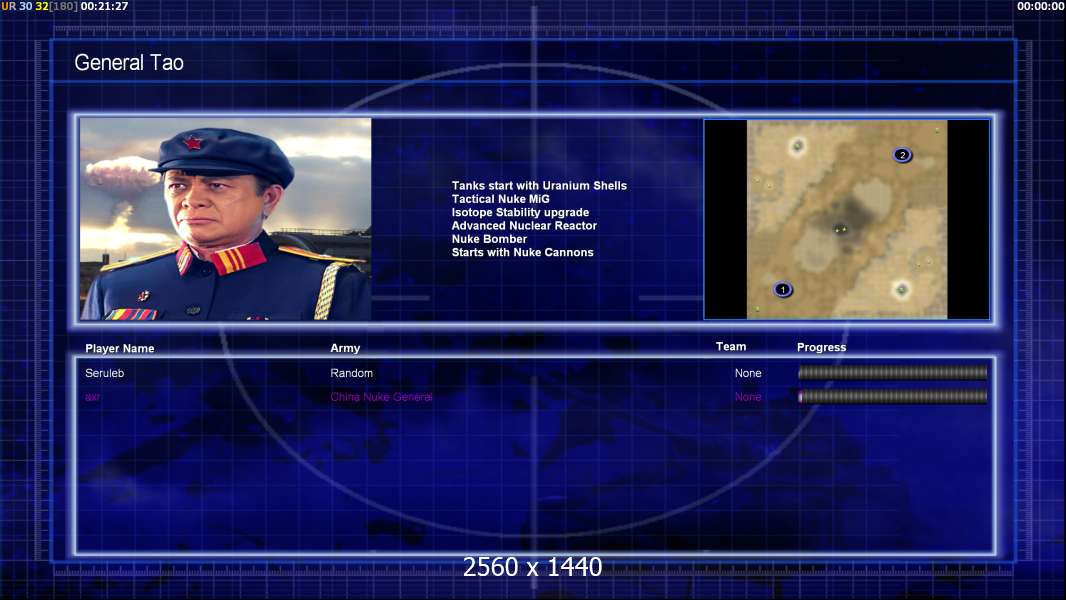Click the Player Name column header

pos(120,348)
